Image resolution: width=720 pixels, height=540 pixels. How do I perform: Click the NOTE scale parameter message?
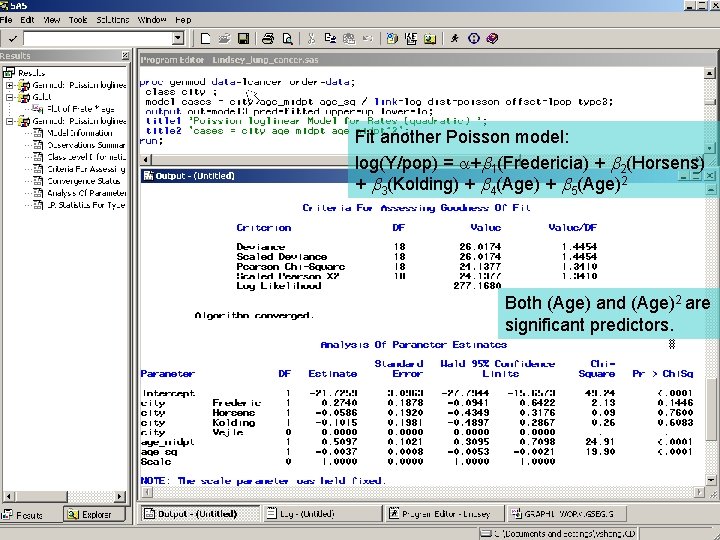coord(263,480)
